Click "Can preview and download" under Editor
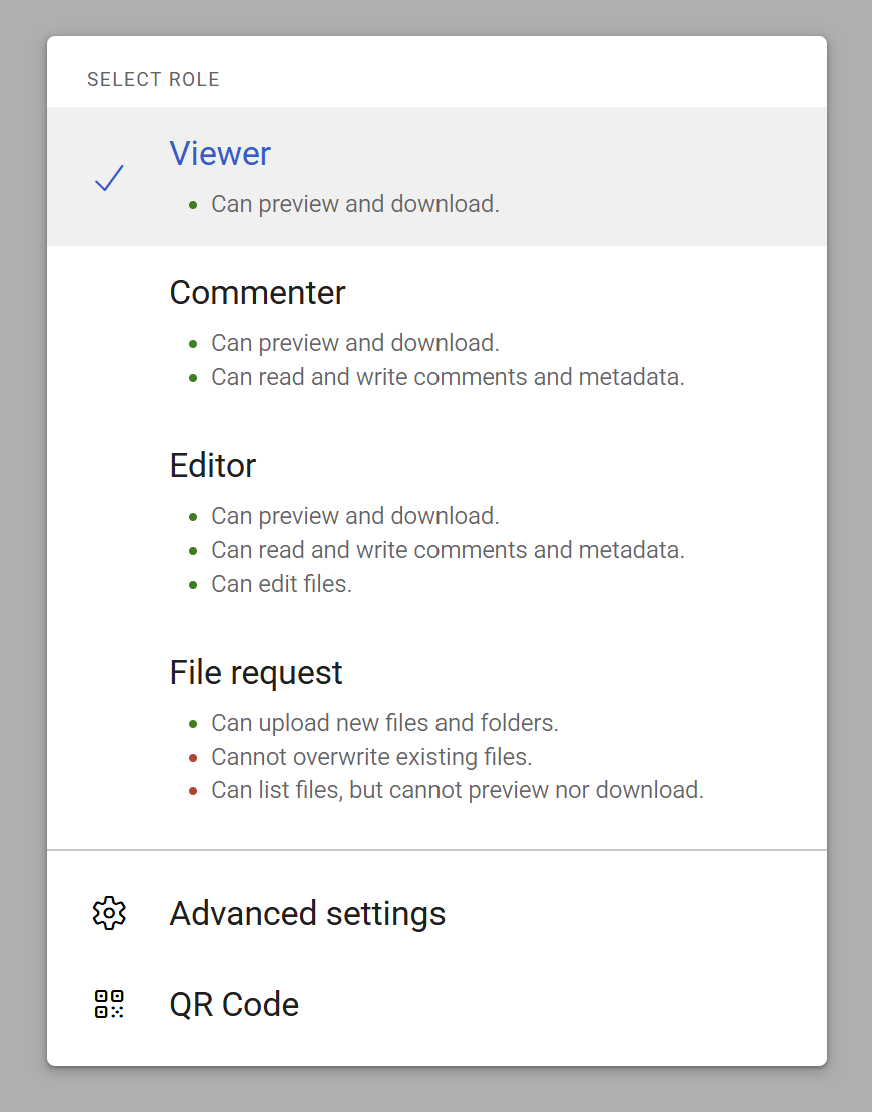 355,516
